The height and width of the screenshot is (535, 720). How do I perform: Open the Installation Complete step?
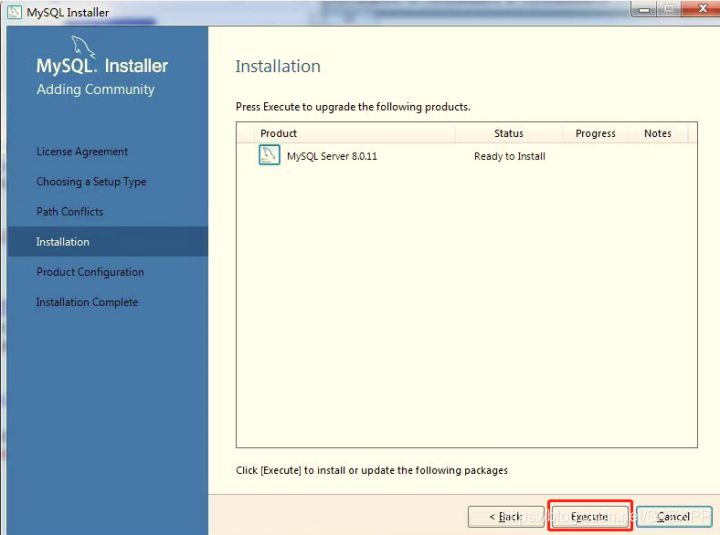click(87, 302)
